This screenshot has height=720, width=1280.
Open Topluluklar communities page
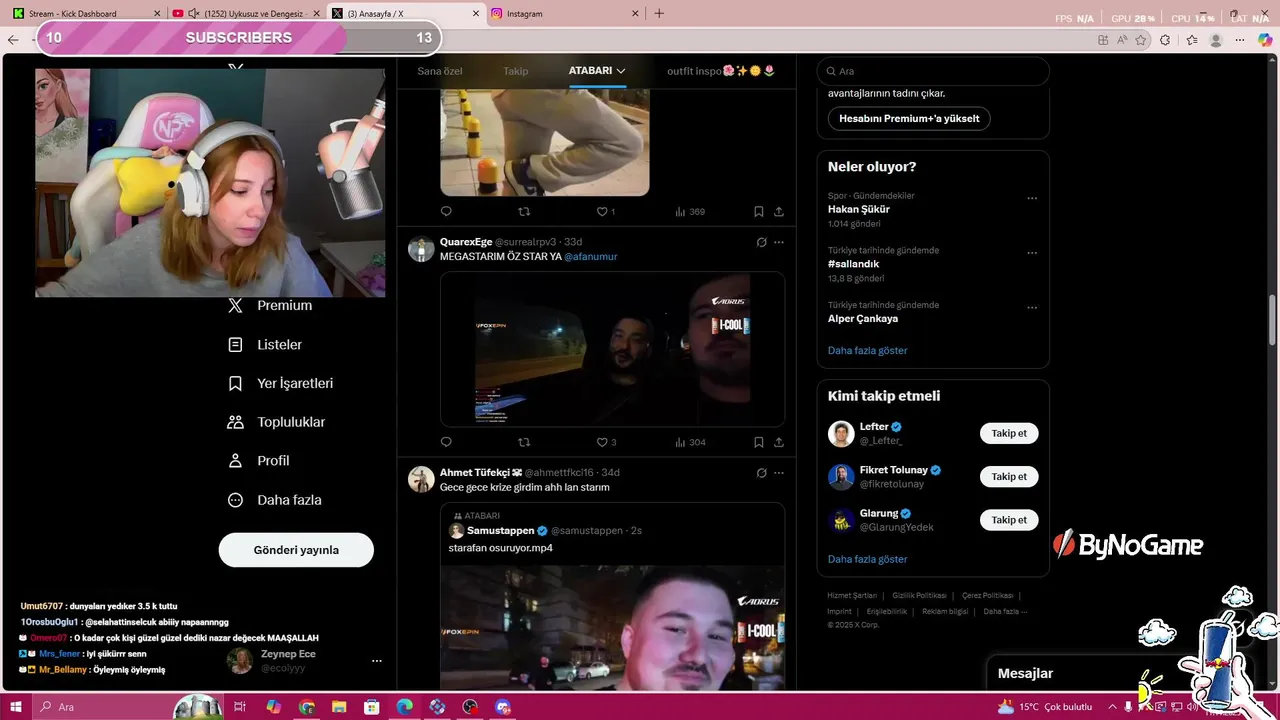pyautogui.click(x=277, y=423)
